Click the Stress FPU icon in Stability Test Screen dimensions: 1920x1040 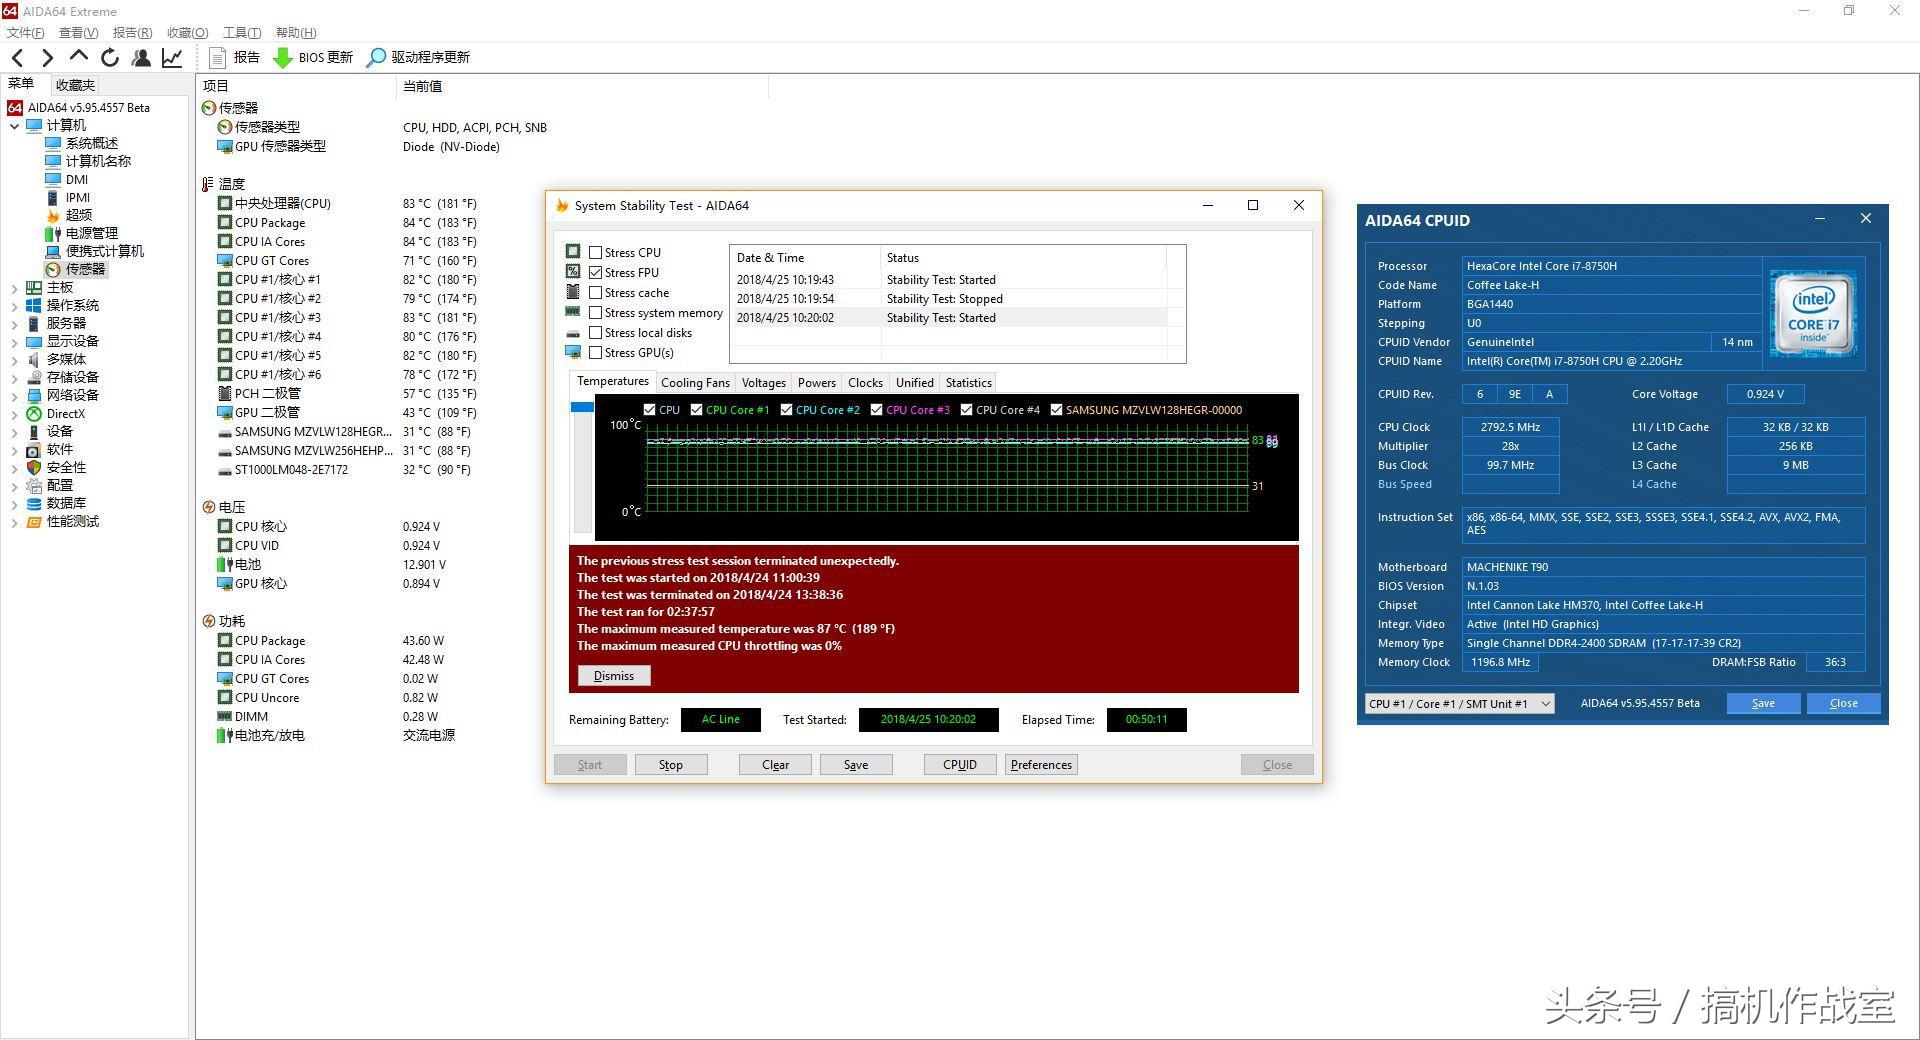(x=573, y=271)
